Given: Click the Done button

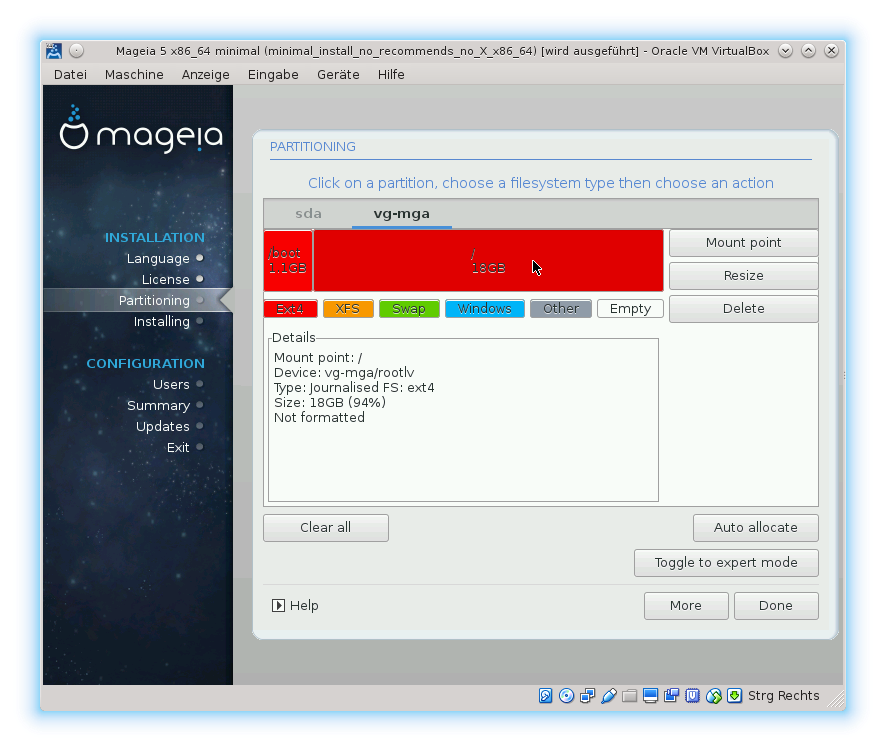Looking at the screenshot, I should (x=776, y=606).
